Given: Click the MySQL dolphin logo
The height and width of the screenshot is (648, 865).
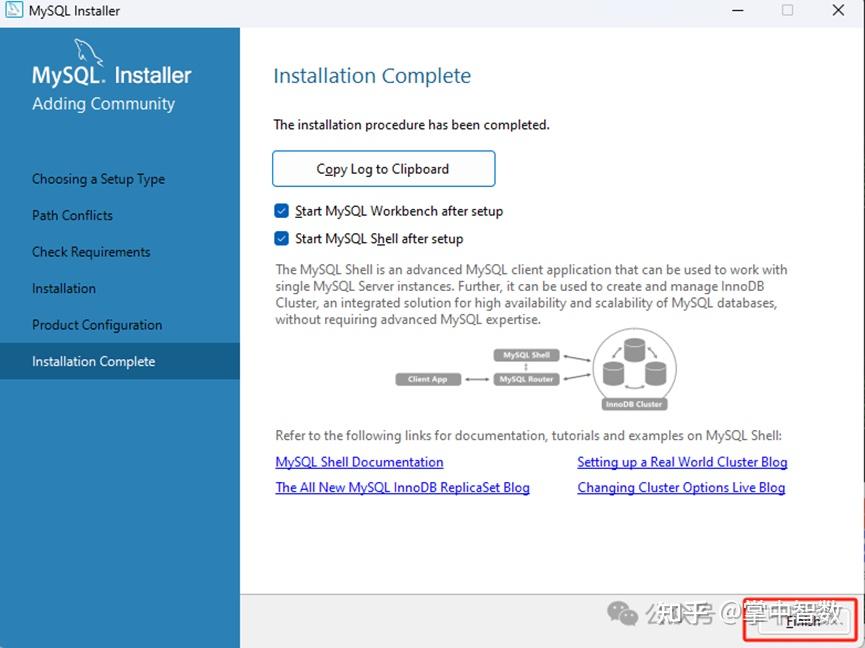Looking at the screenshot, I should (89, 52).
